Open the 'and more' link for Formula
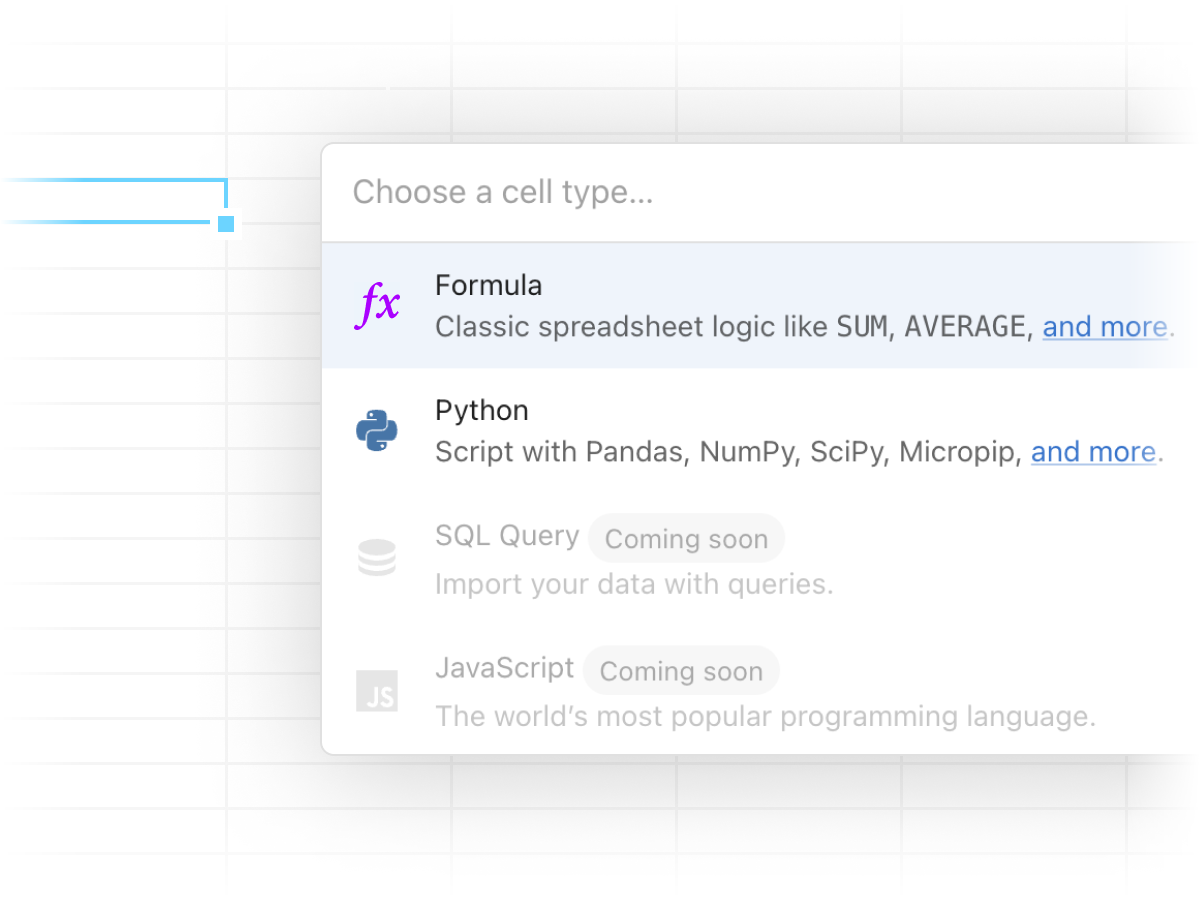 (x=1106, y=326)
